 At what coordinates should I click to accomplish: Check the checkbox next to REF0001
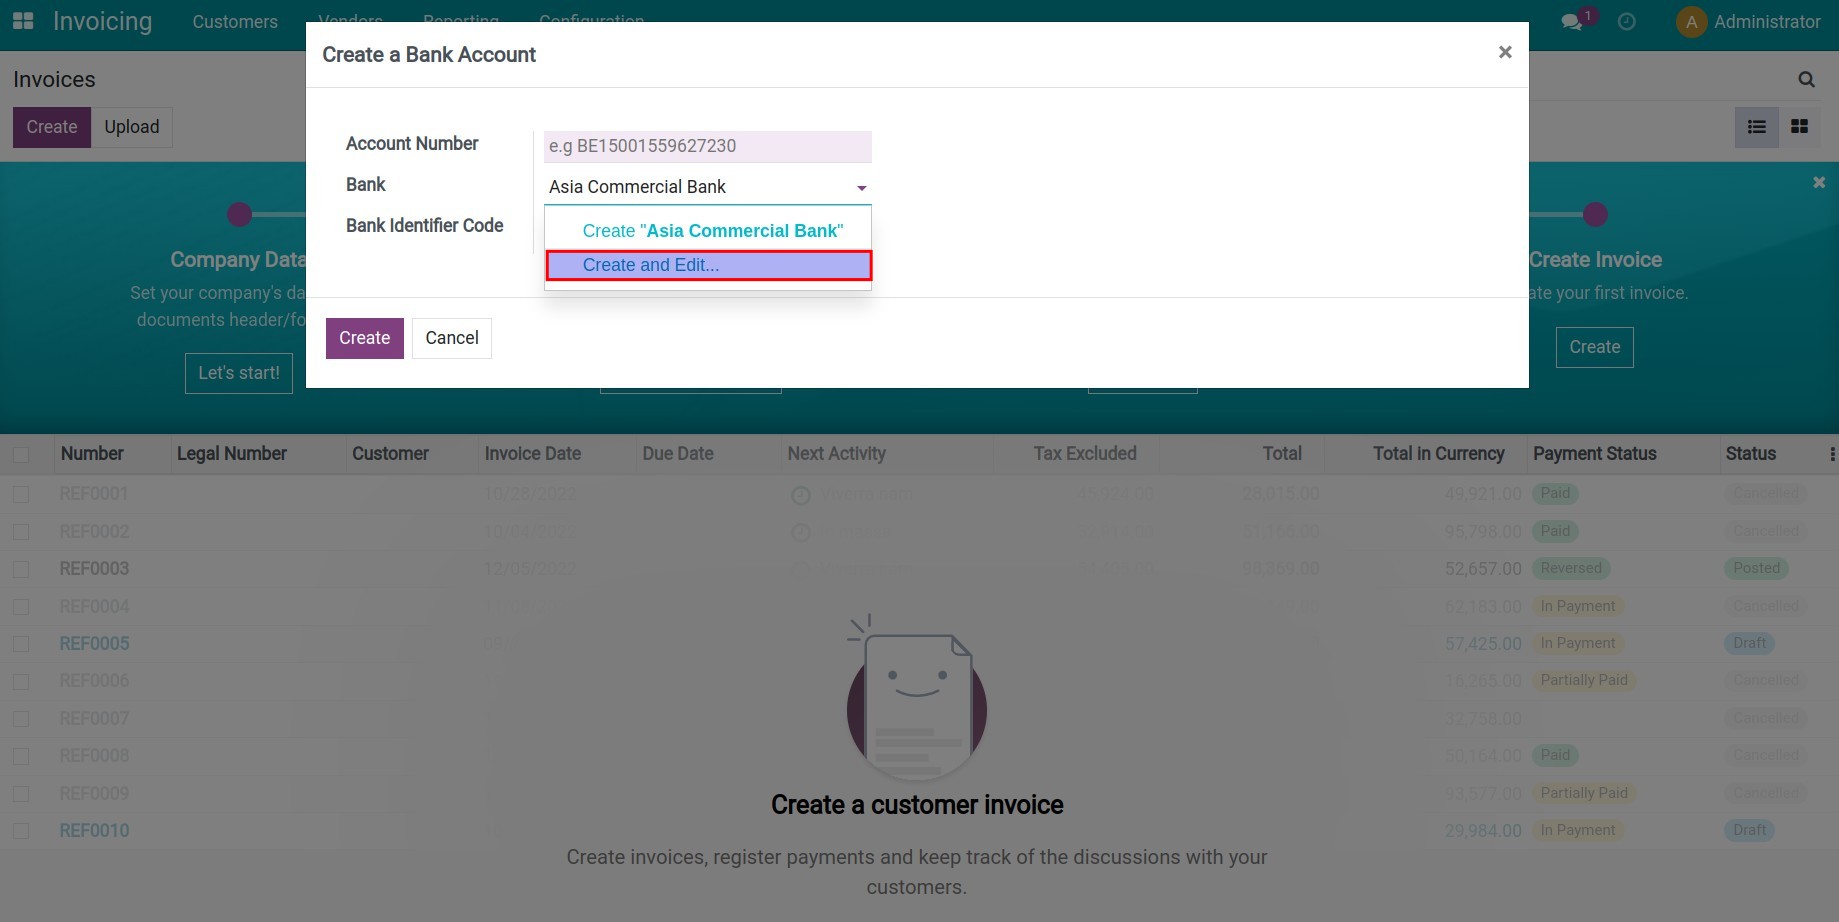click(22, 493)
